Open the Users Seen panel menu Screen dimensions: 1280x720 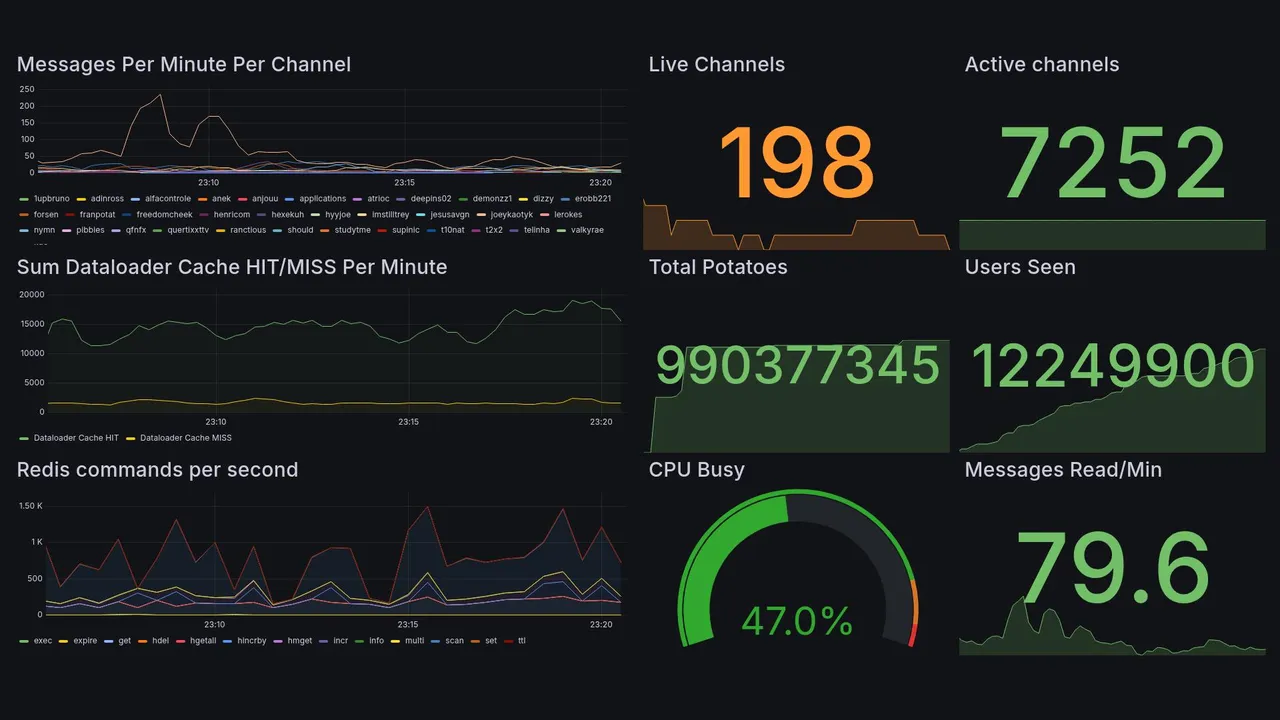pyautogui.click(x=1020, y=267)
